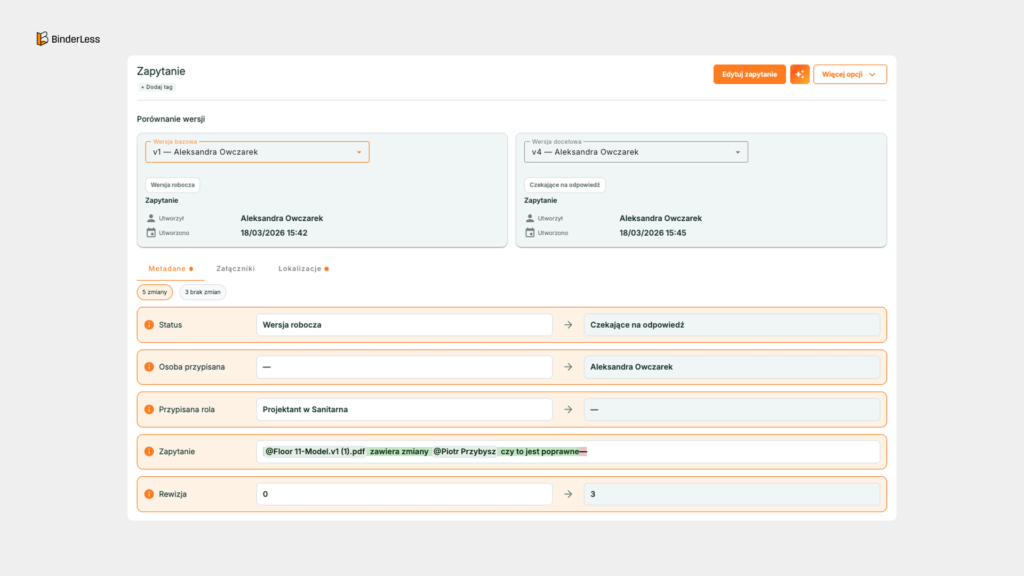Click the @Piotr Przybysz mention
This screenshot has width=1024, height=576.
[x=464, y=451]
